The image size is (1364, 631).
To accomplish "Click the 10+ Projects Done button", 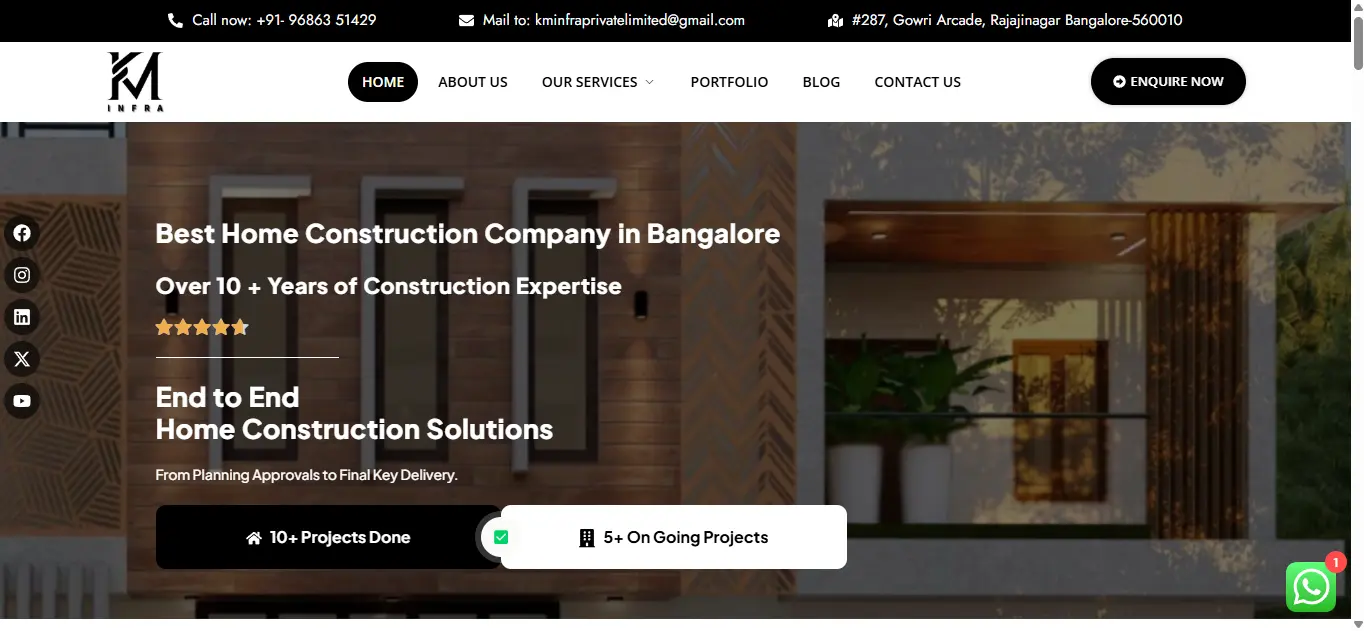I will tap(328, 537).
